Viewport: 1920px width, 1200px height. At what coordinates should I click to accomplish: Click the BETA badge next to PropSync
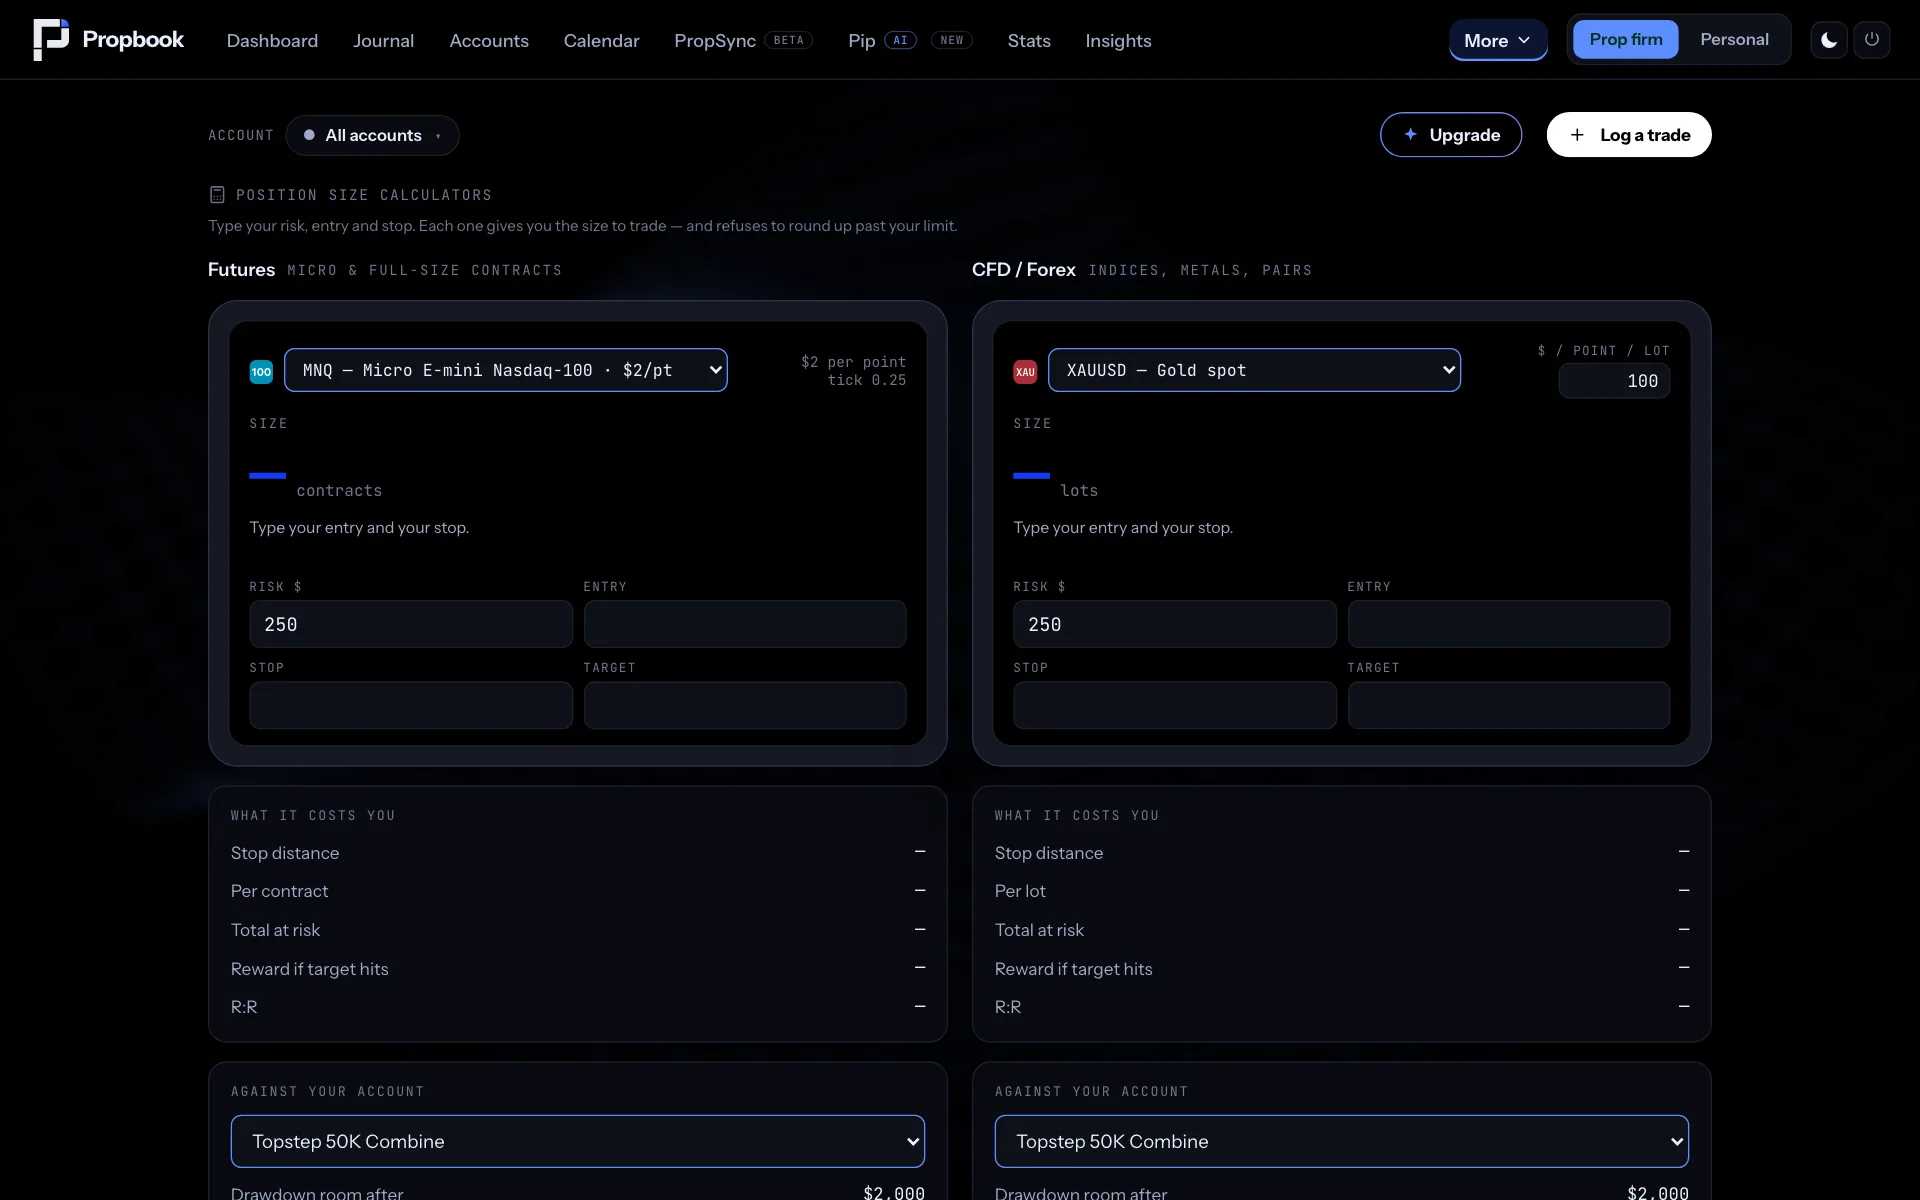click(788, 41)
